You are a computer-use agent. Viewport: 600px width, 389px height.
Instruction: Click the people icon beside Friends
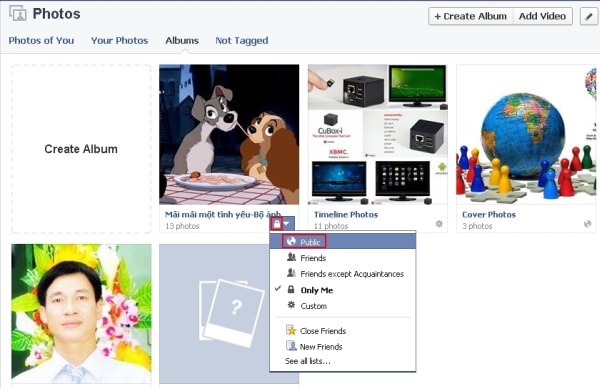click(291, 257)
